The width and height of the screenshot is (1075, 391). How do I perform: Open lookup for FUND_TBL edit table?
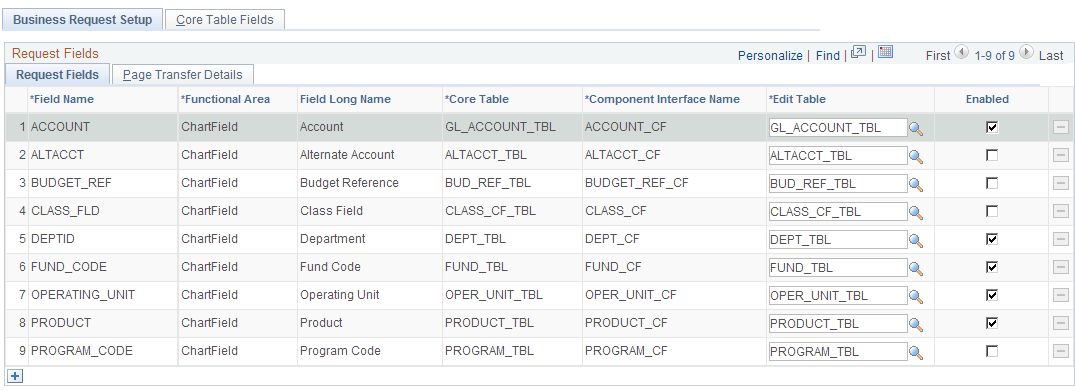(916, 268)
